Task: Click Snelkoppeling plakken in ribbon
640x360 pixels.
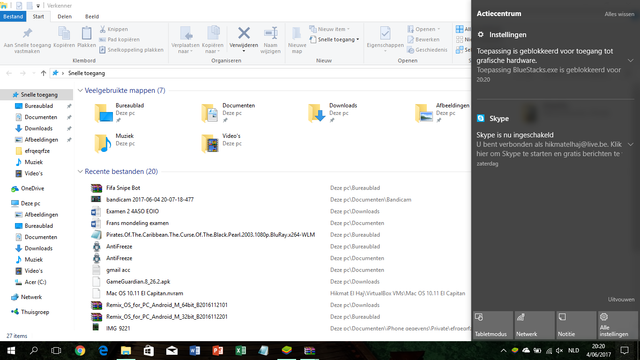Action: click(x=131, y=50)
